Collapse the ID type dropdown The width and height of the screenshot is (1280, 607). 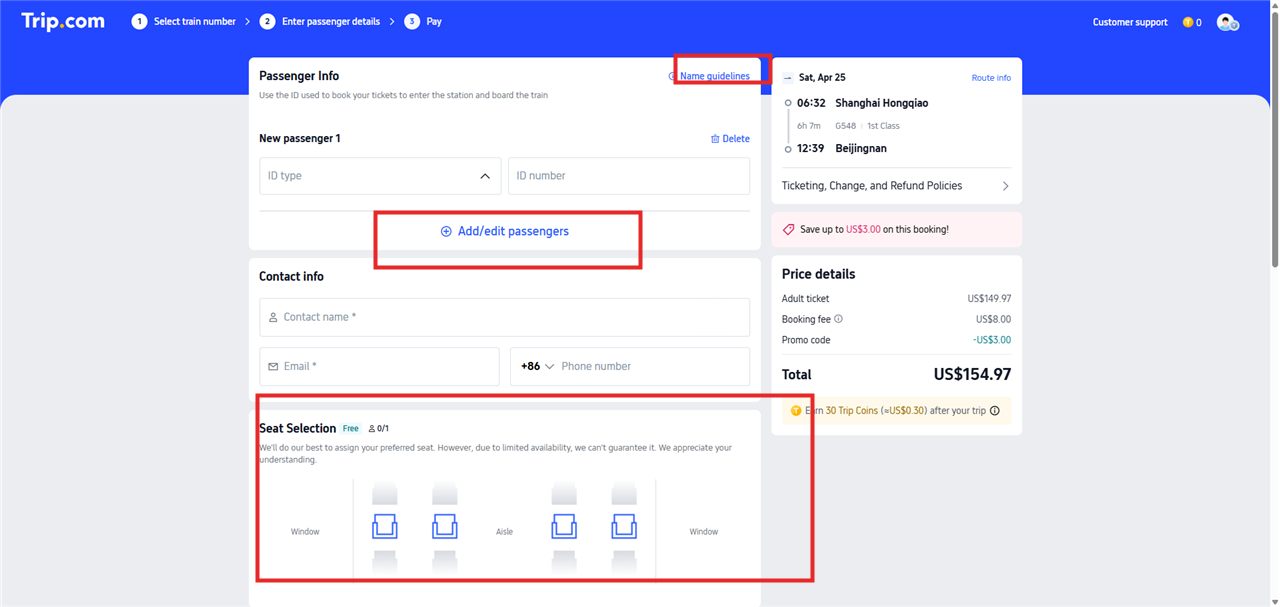point(485,175)
